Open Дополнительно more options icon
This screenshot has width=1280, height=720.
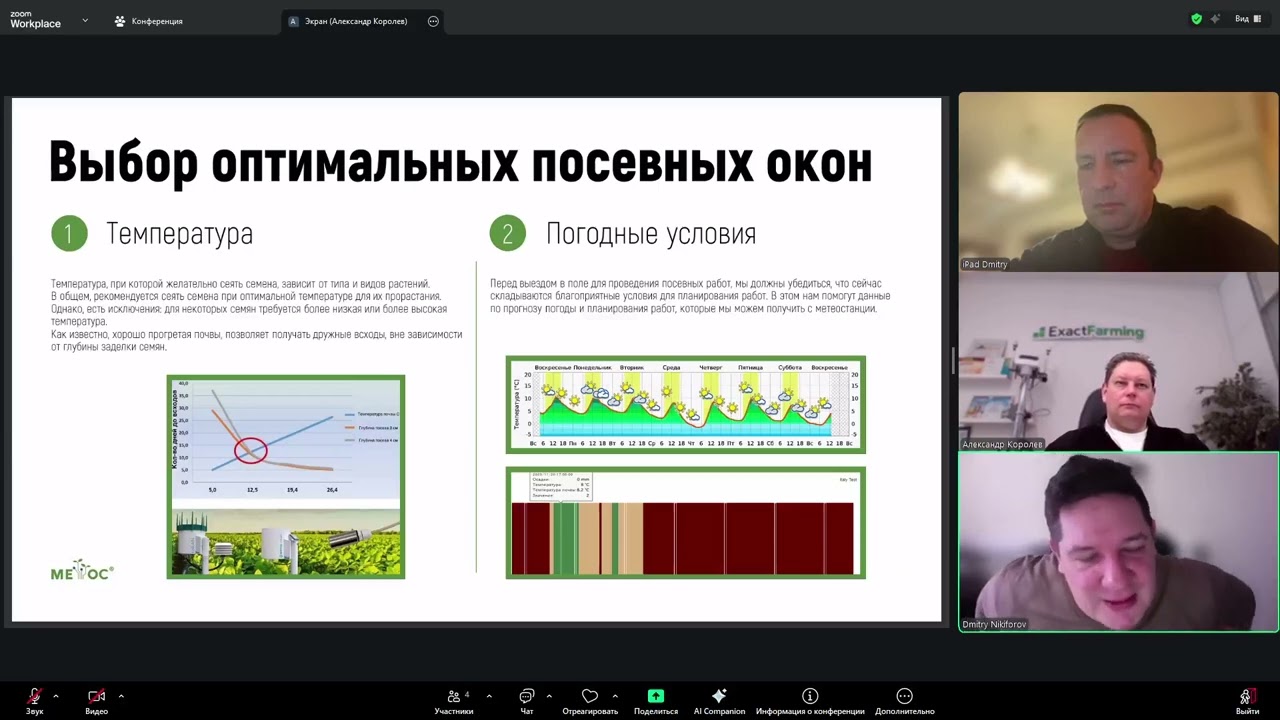pos(905,696)
